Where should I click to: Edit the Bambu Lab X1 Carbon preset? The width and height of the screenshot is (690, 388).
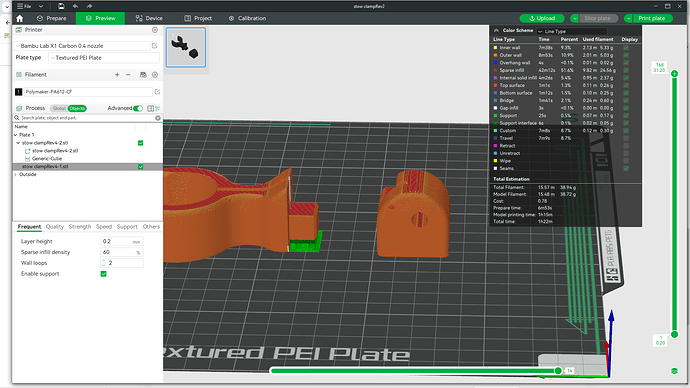click(155, 46)
